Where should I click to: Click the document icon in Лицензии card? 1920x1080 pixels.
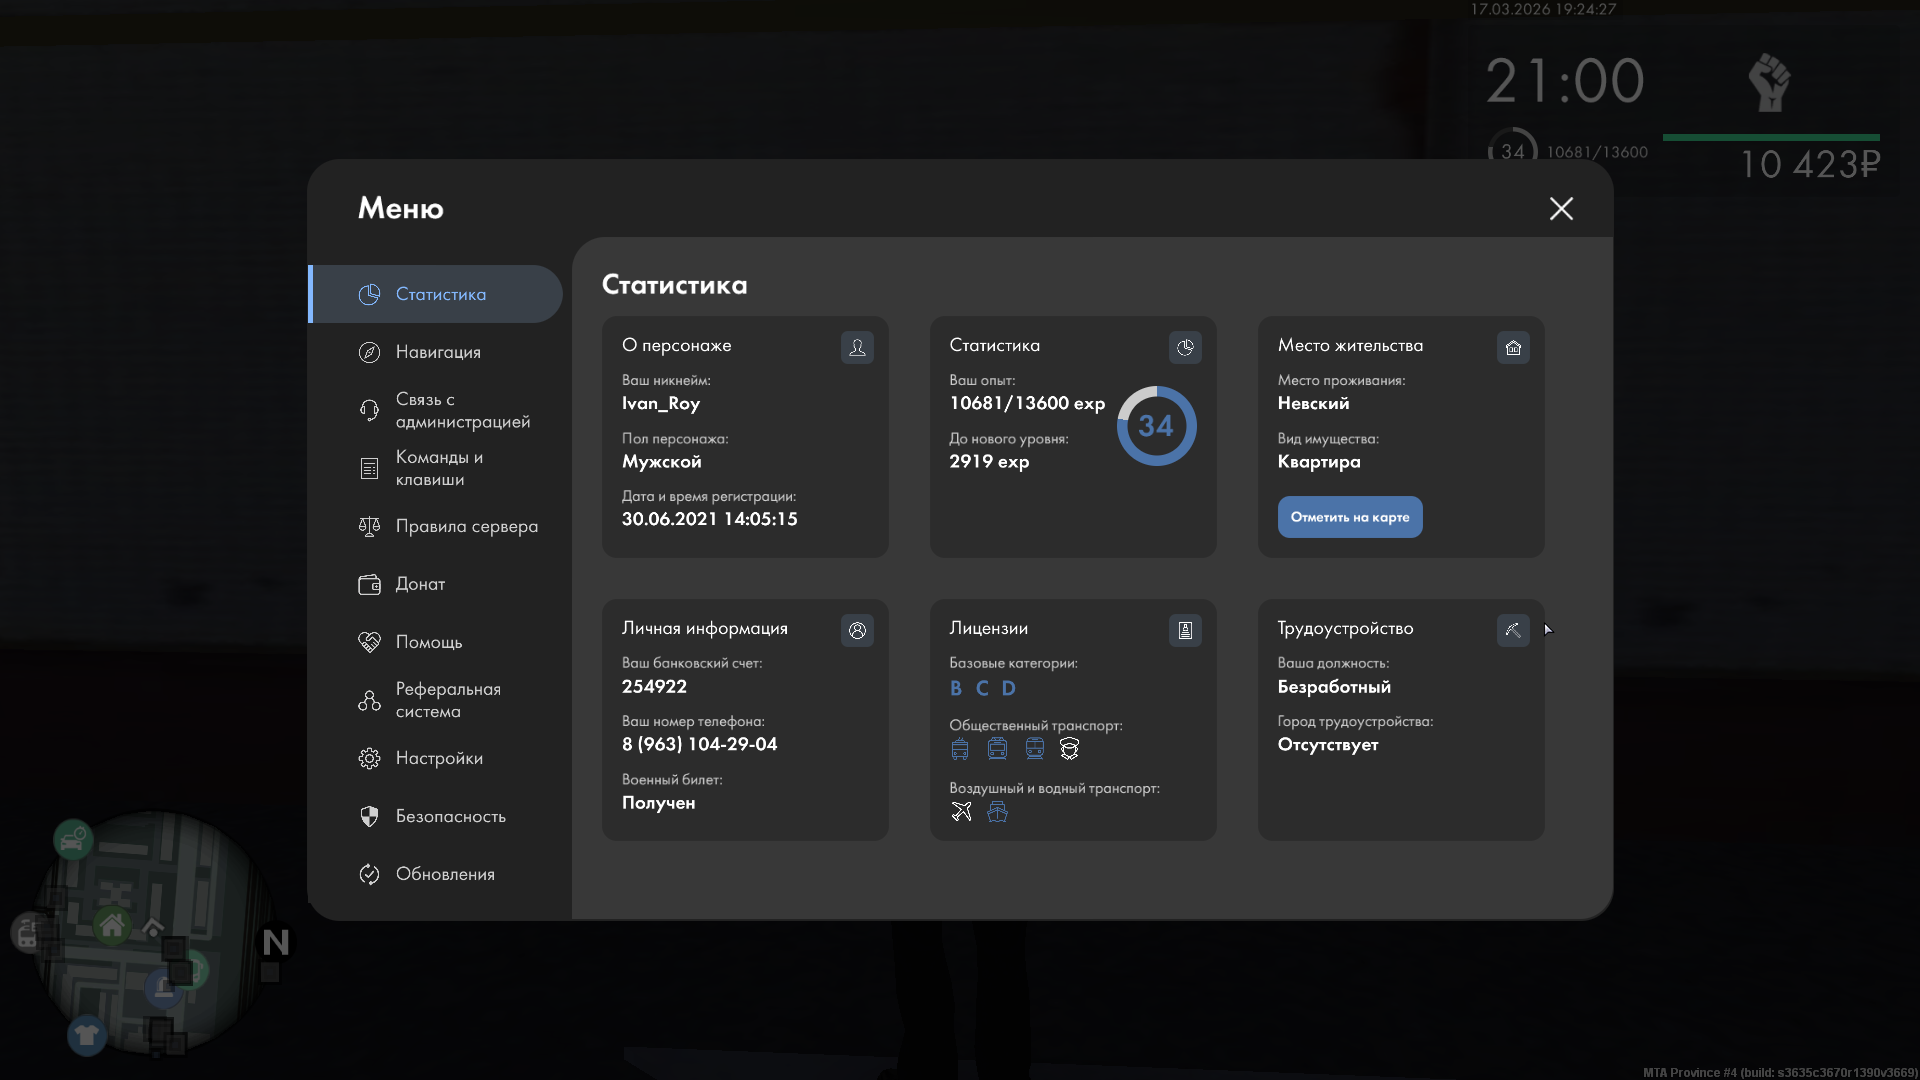tap(1185, 630)
